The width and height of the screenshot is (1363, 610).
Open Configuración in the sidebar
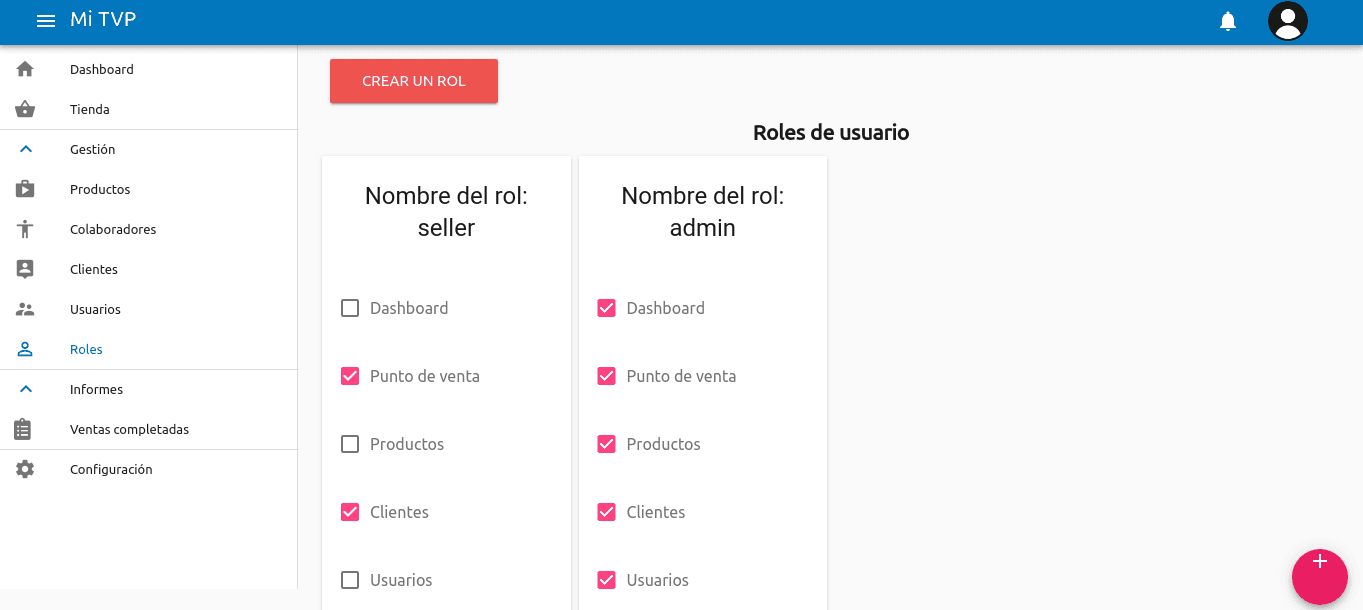pos(148,469)
